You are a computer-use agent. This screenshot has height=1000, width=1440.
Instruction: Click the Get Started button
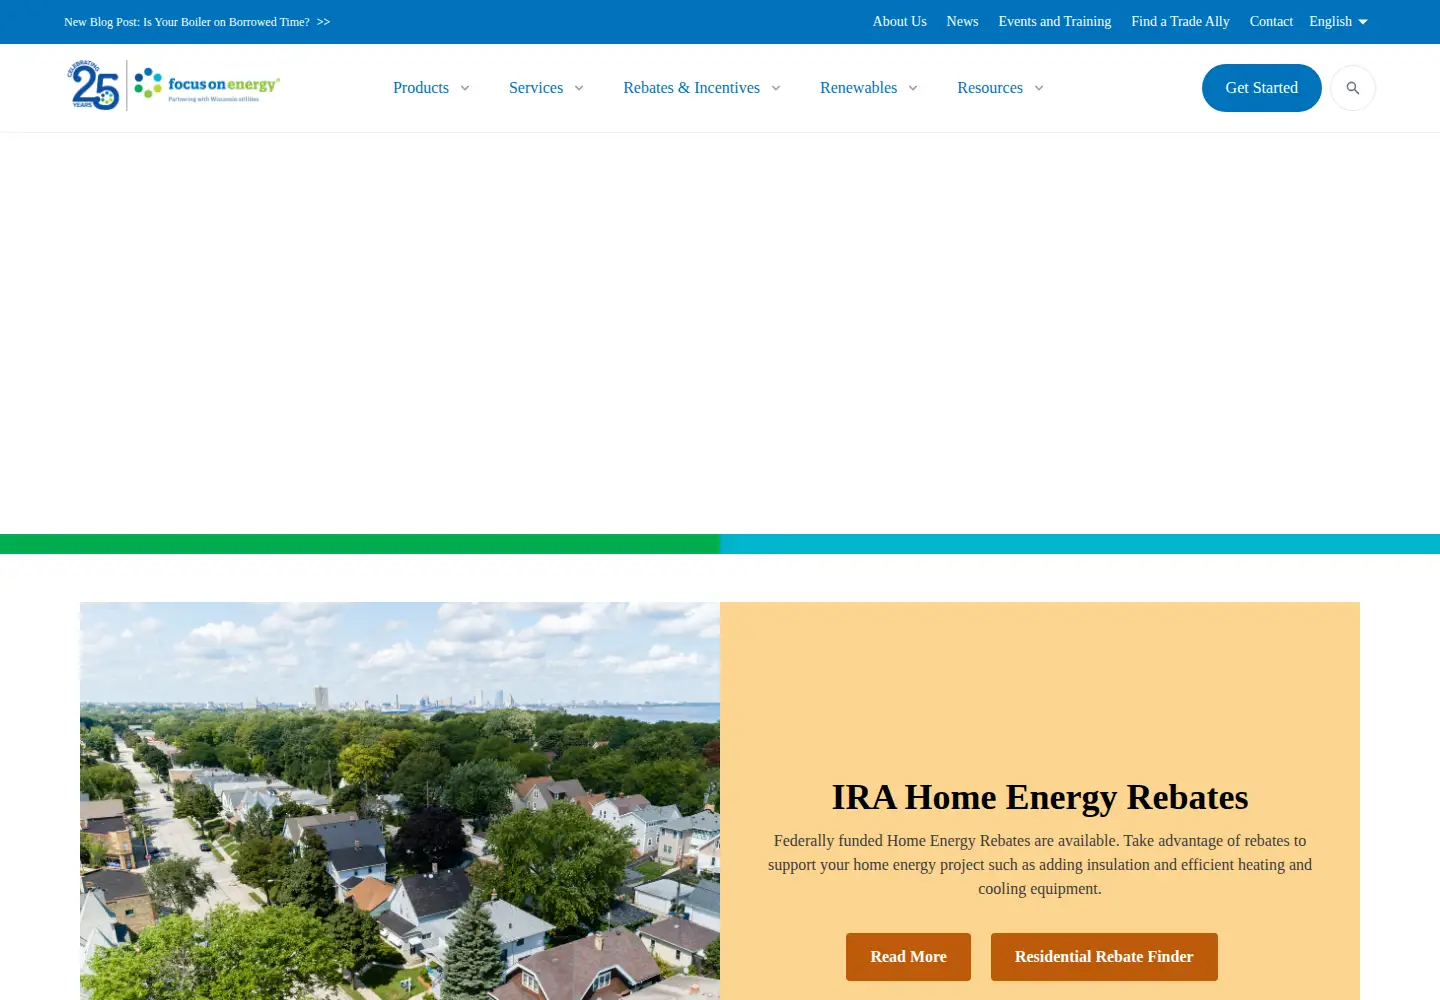(x=1262, y=88)
